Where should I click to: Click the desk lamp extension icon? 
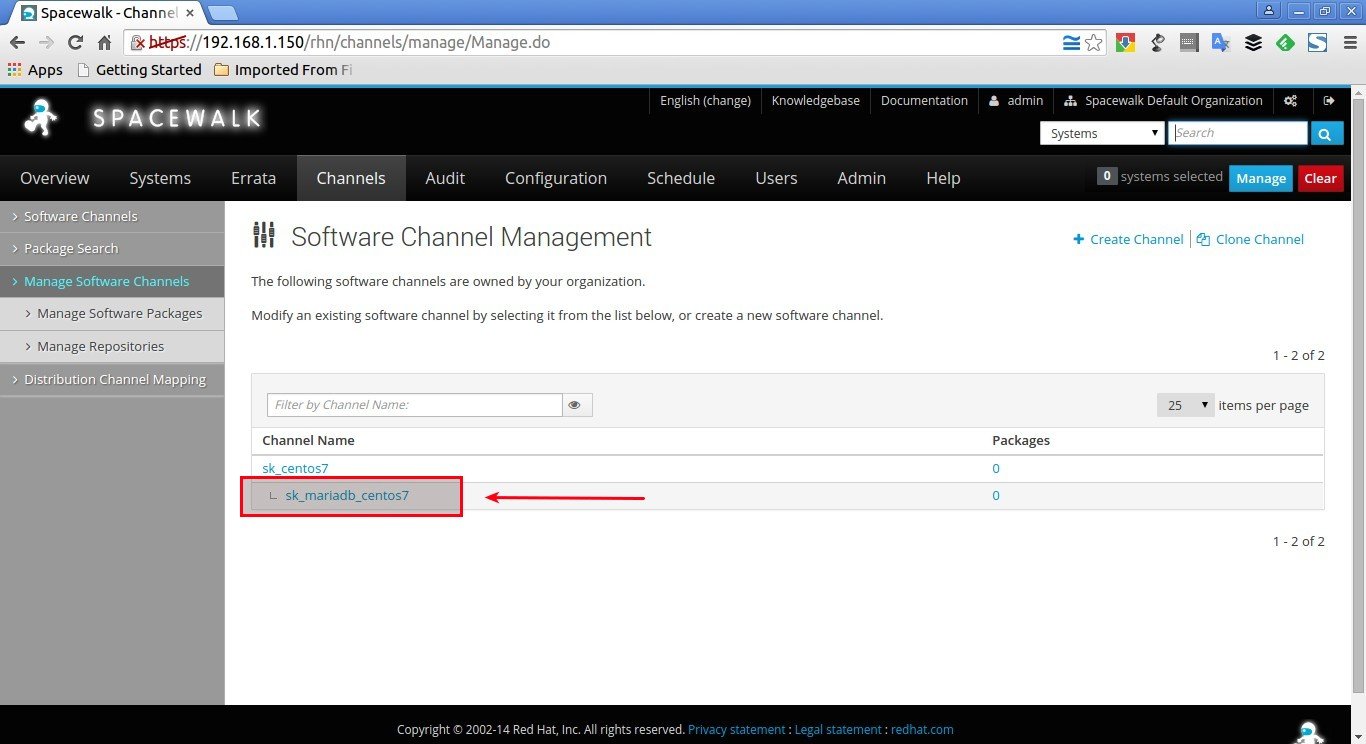click(x=1158, y=43)
